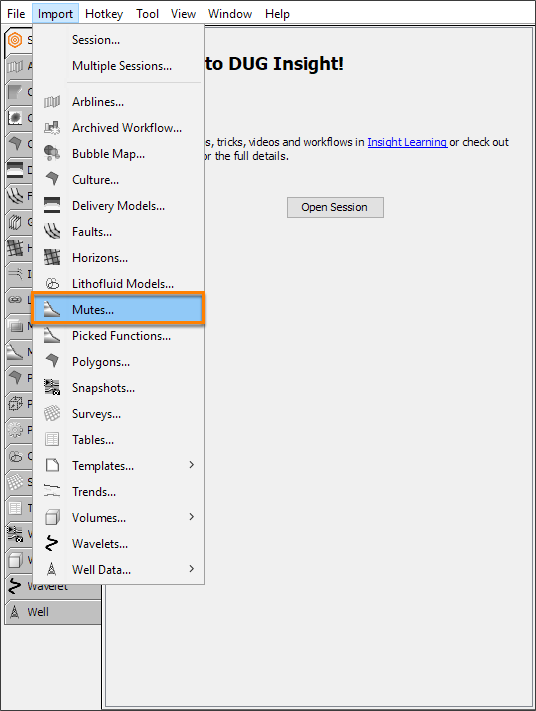The width and height of the screenshot is (536, 711).
Task: Click the Culture icon in menu
Action: click(52, 180)
